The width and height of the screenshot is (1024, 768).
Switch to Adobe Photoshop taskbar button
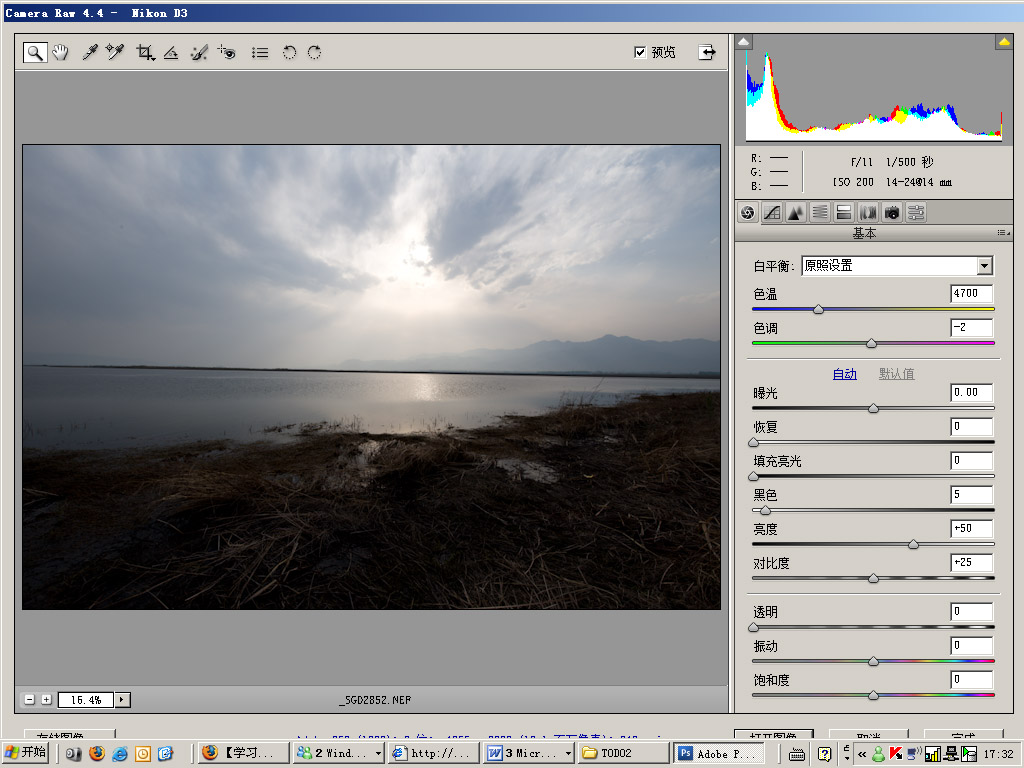[x=718, y=753]
